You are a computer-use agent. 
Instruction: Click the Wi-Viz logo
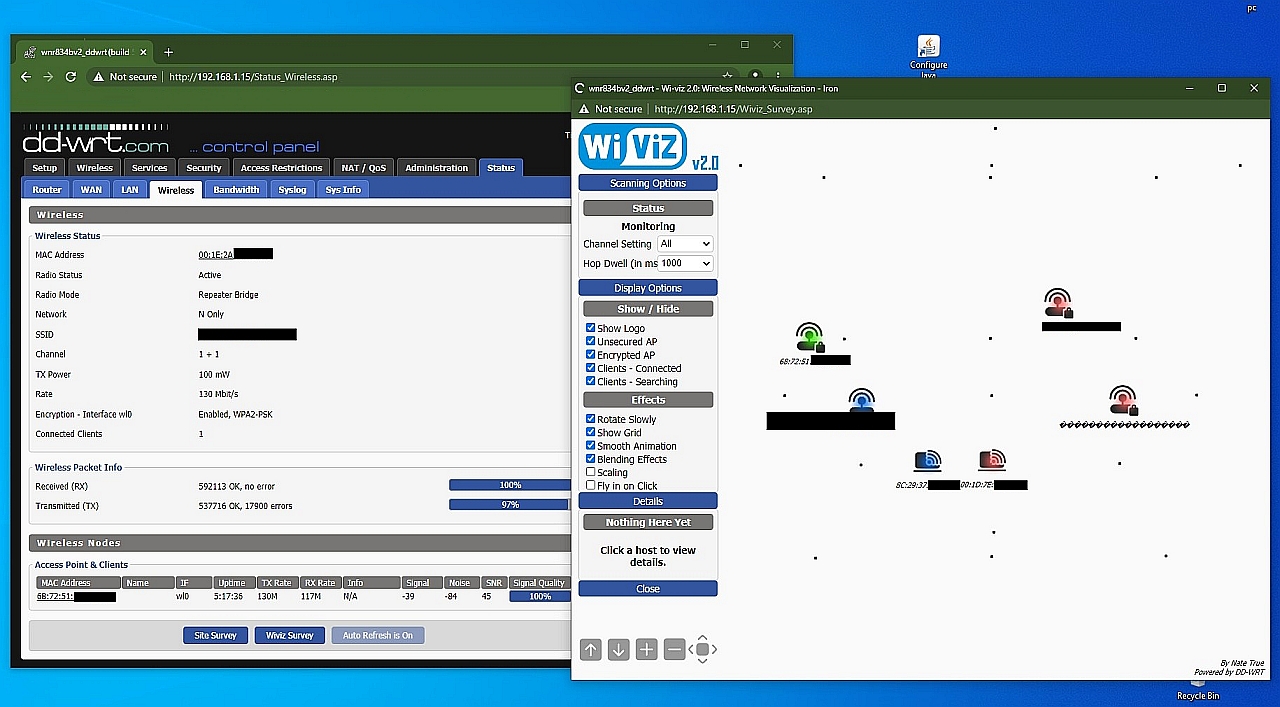click(648, 147)
